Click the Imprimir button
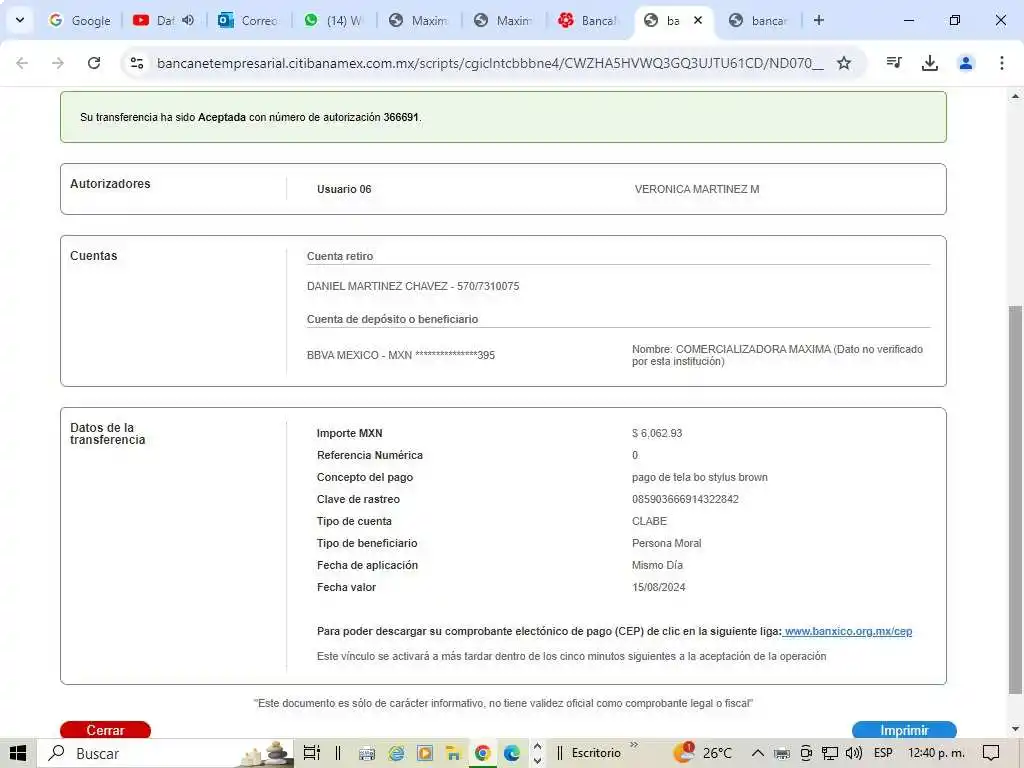This screenshot has height=768, width=1024. click(904, 730)
